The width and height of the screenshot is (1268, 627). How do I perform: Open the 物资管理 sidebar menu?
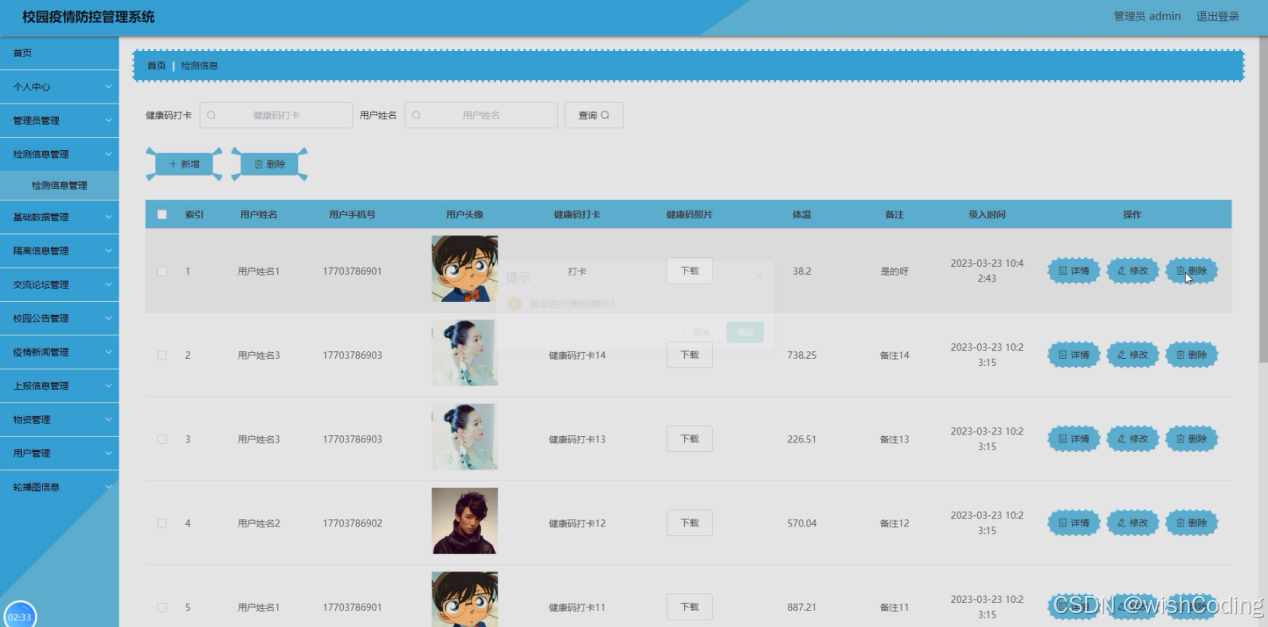(x=59, y=420)
